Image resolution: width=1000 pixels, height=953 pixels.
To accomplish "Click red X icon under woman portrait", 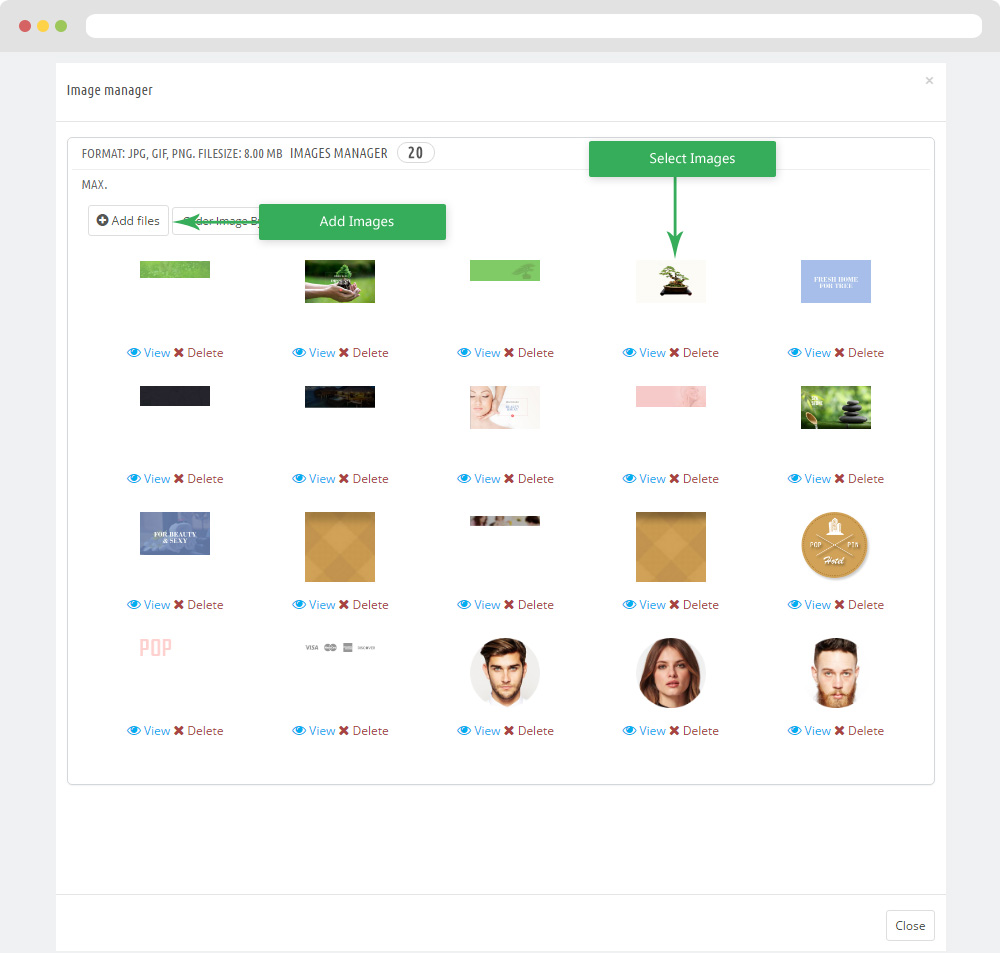I will pyautogui.click(x=675, y=731).
